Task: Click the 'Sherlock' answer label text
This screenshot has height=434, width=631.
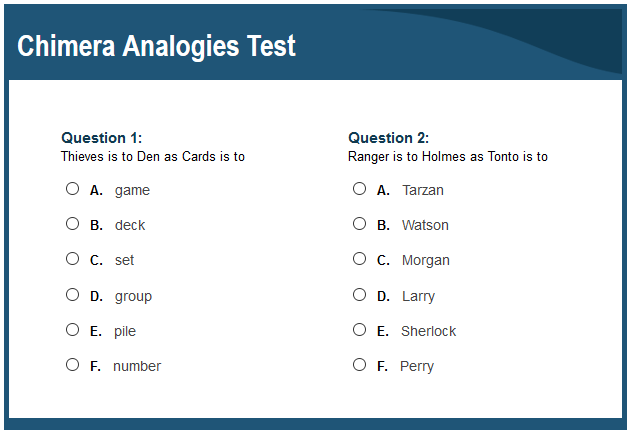Action: point(429,331)
